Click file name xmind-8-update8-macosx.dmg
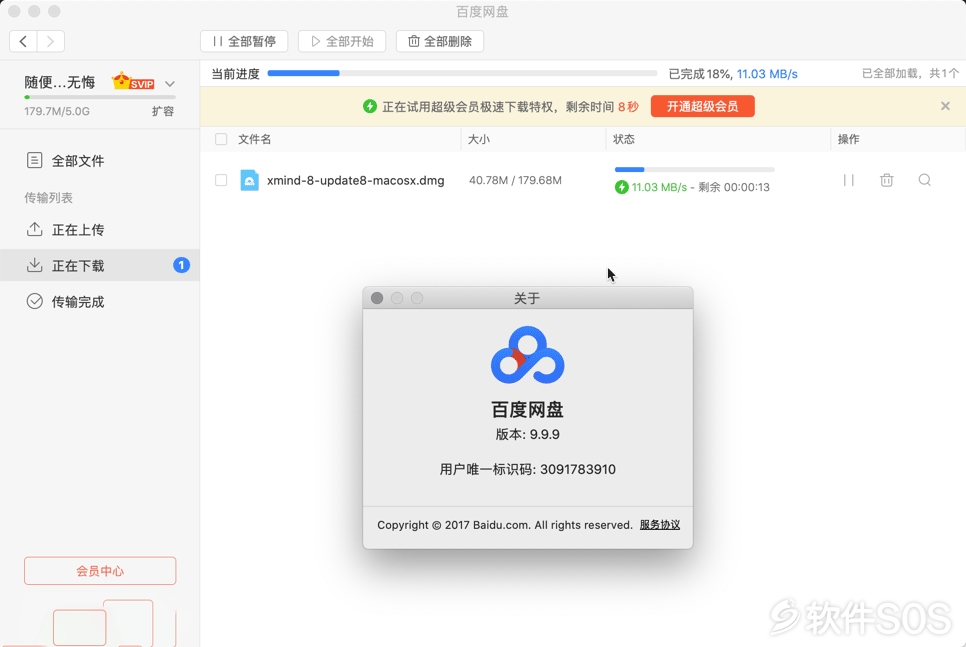966x647 pixels. [355, 181]
